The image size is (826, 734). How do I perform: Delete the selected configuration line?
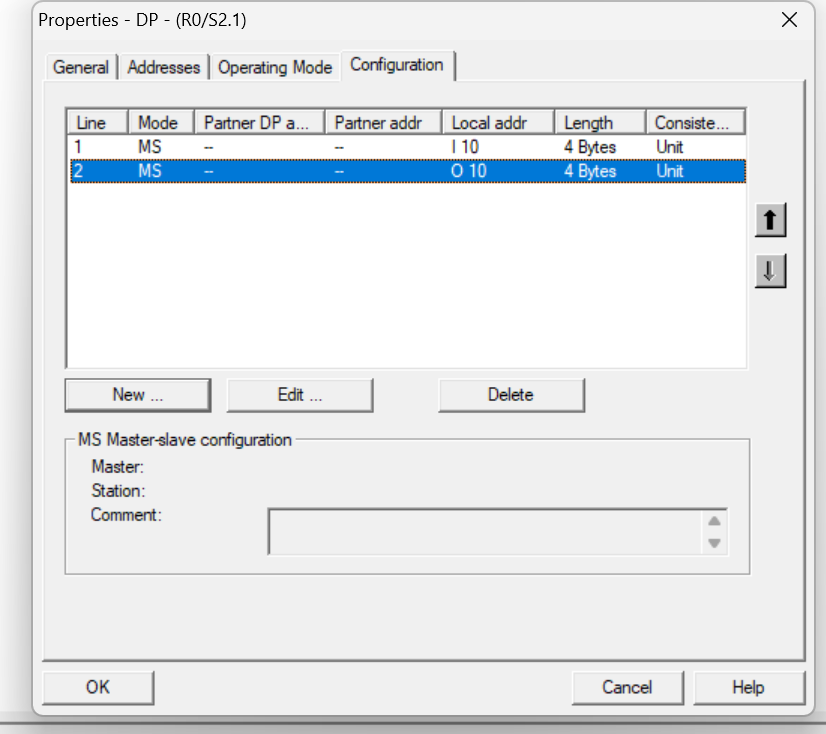[511, 395]
